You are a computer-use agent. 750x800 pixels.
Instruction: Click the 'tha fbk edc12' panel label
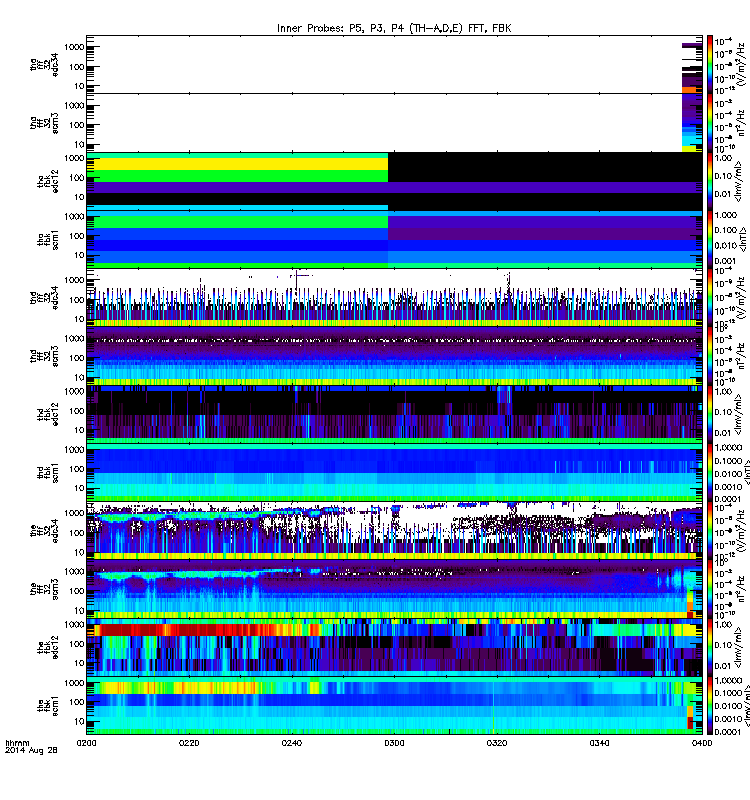click(48, 182)
